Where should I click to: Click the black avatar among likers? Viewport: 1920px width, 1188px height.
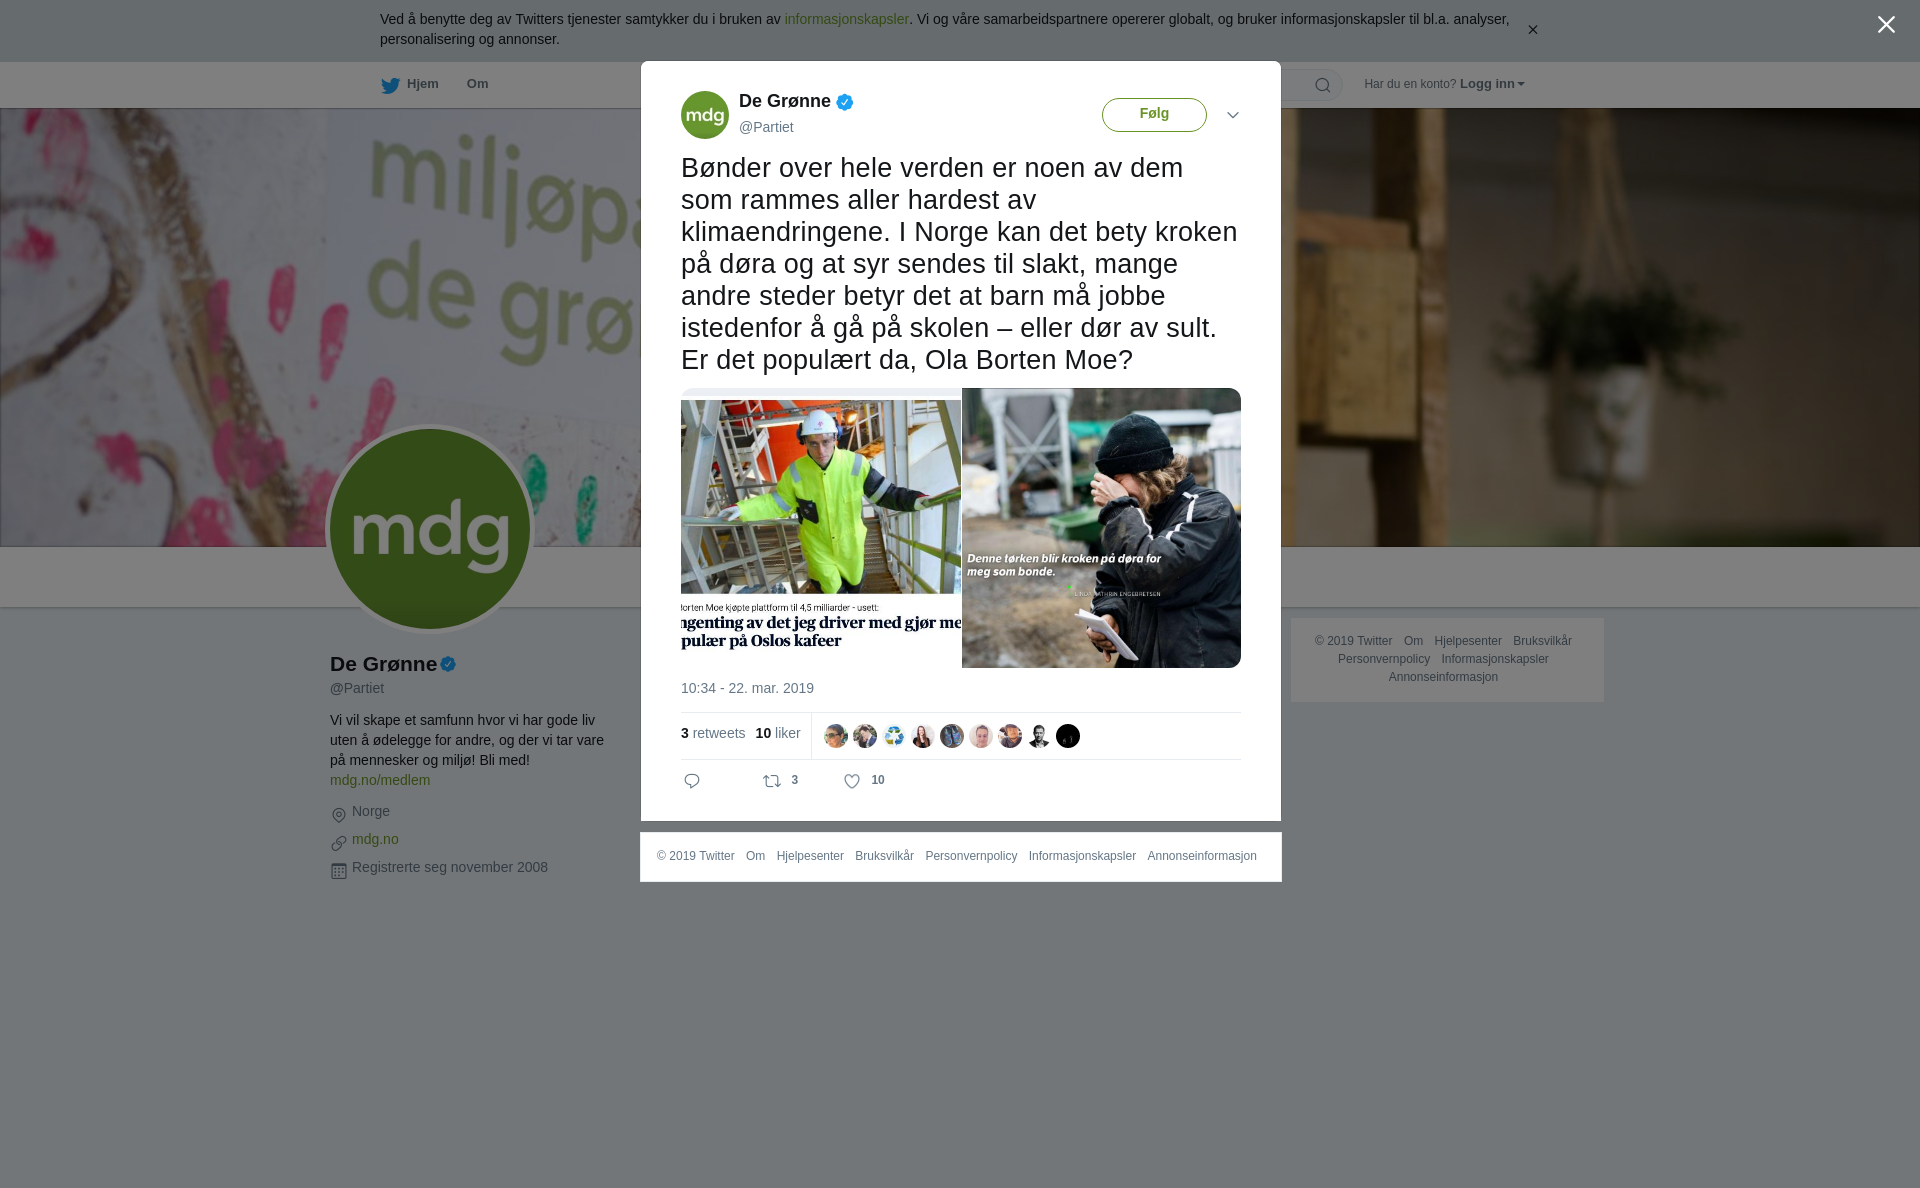(x=1068, y=736)
